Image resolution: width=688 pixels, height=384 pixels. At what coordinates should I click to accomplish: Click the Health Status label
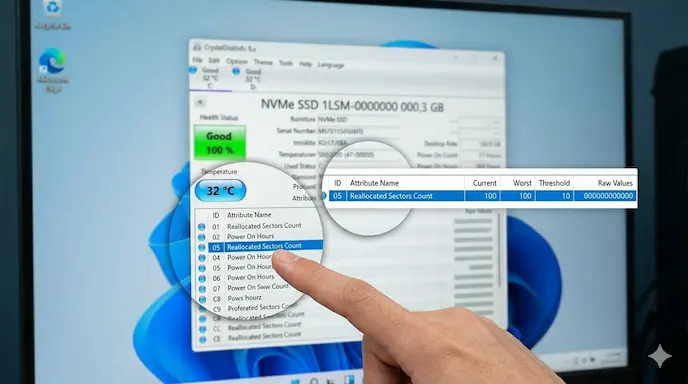coord(219,118)
